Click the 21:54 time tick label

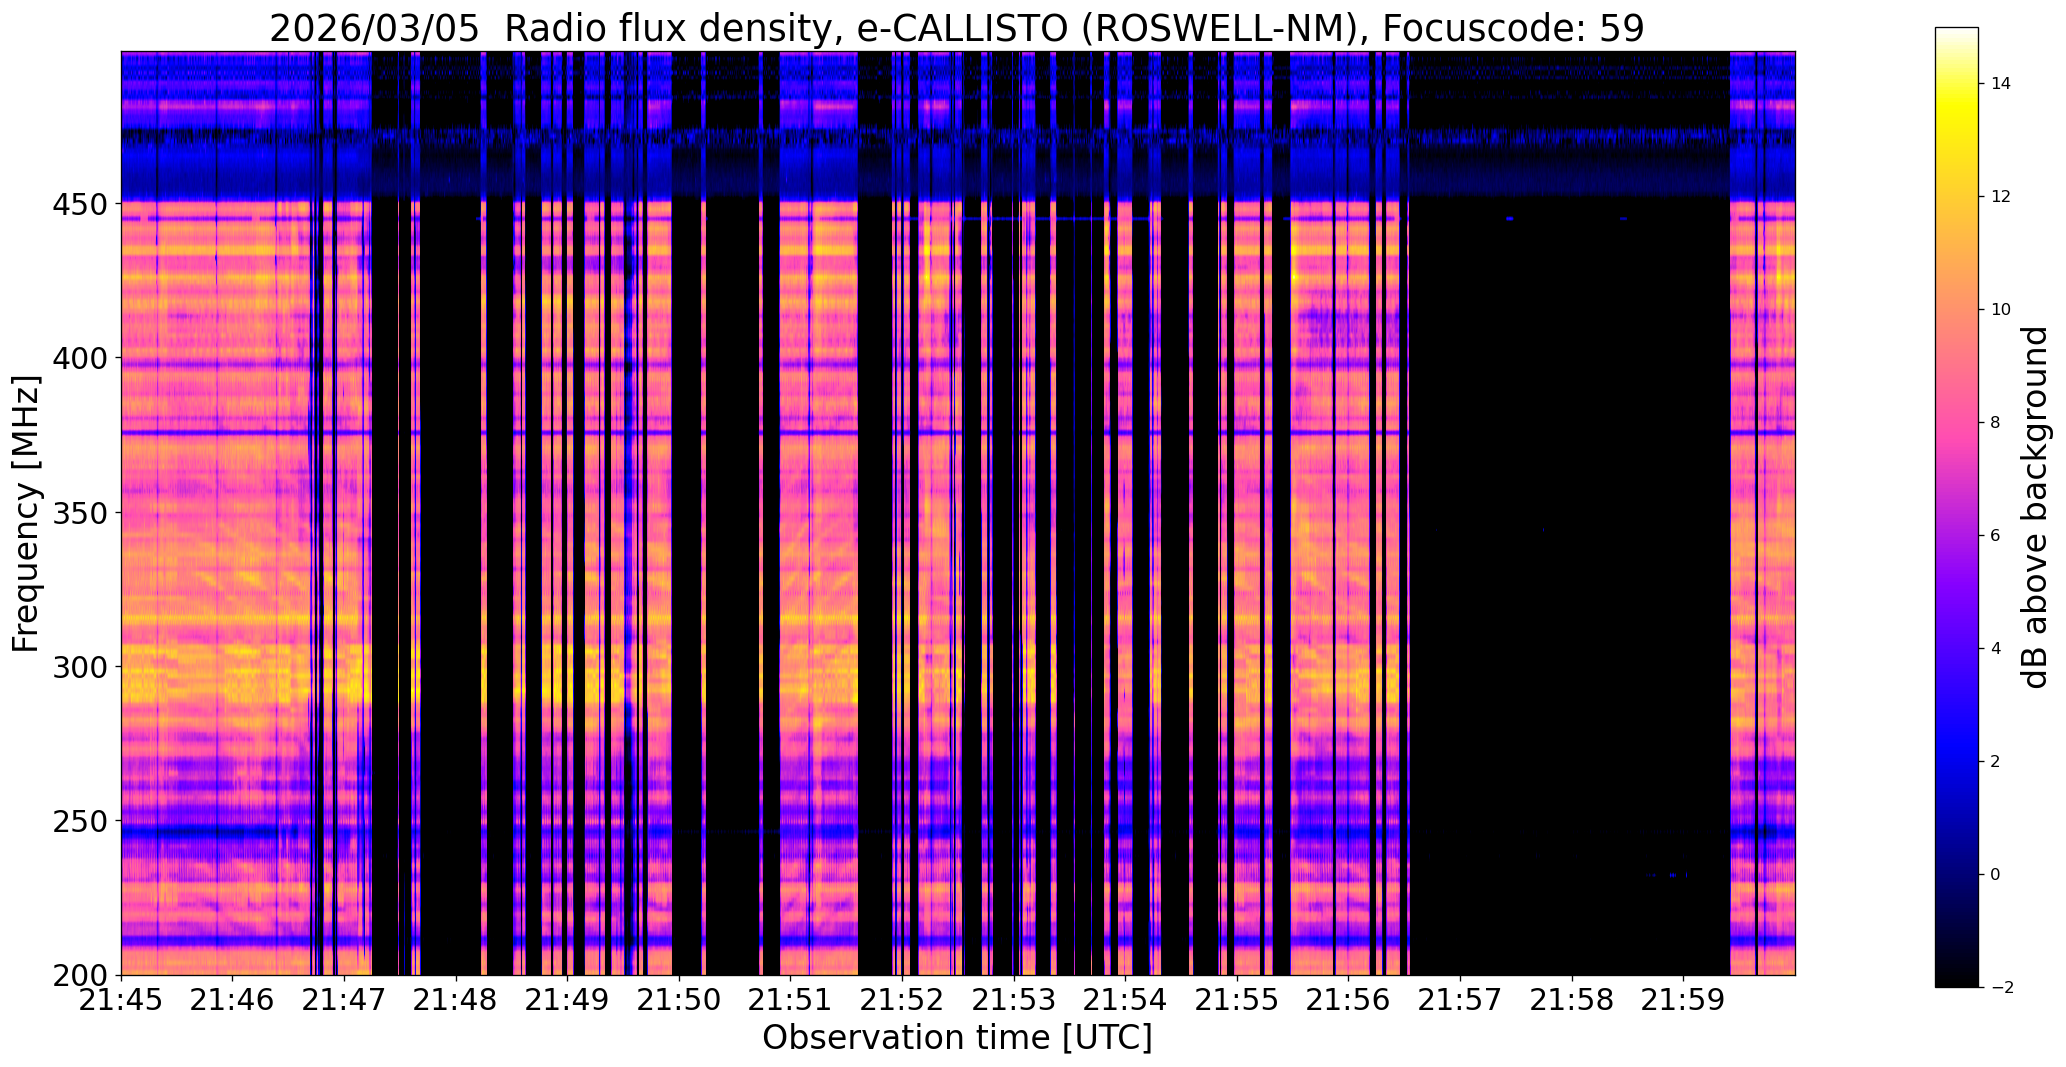[1126, 1001]
